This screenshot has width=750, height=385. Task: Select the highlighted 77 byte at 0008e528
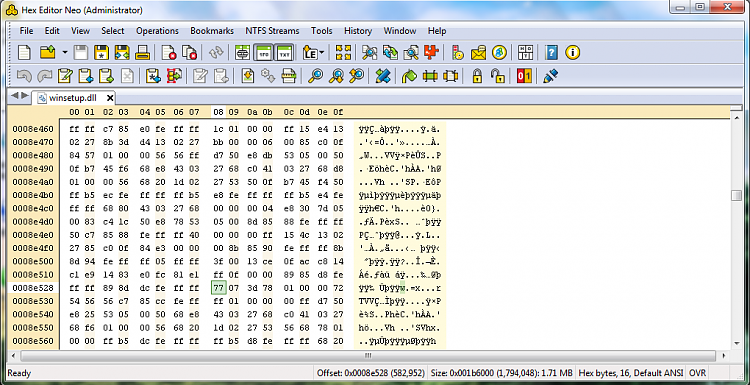tap(218, 287)
